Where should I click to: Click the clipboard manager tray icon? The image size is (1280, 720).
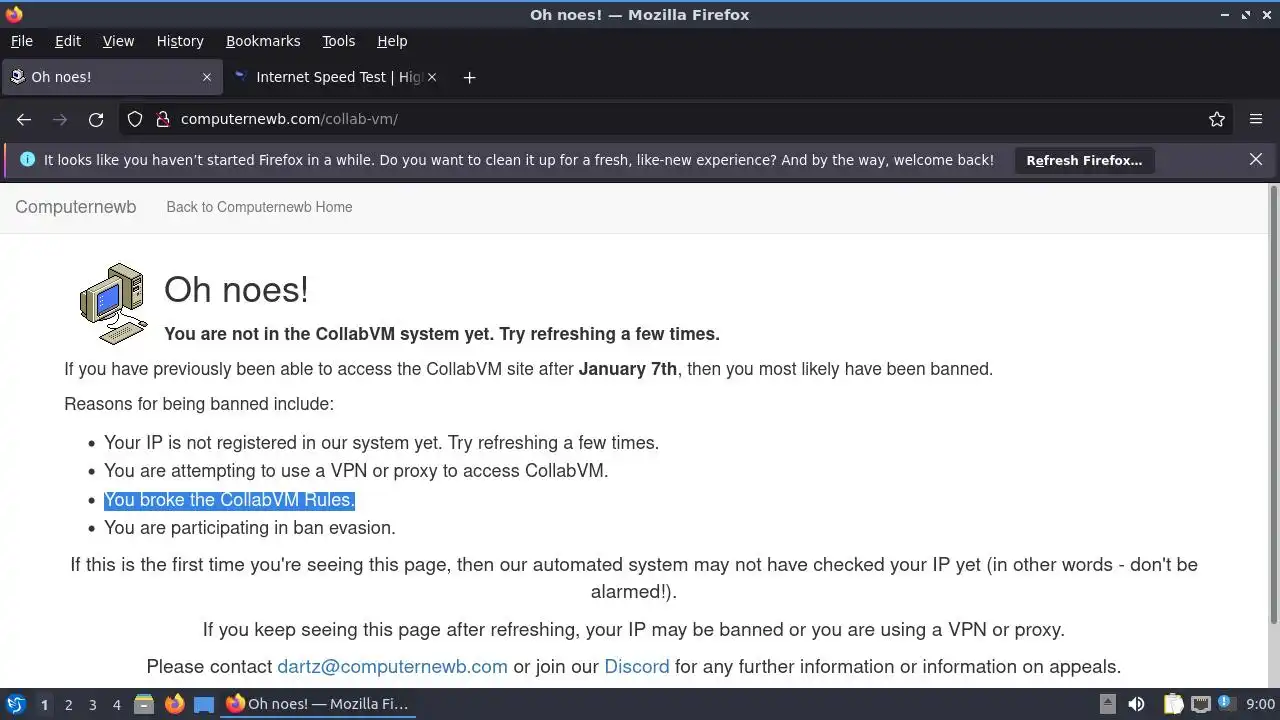[1173, 704]
